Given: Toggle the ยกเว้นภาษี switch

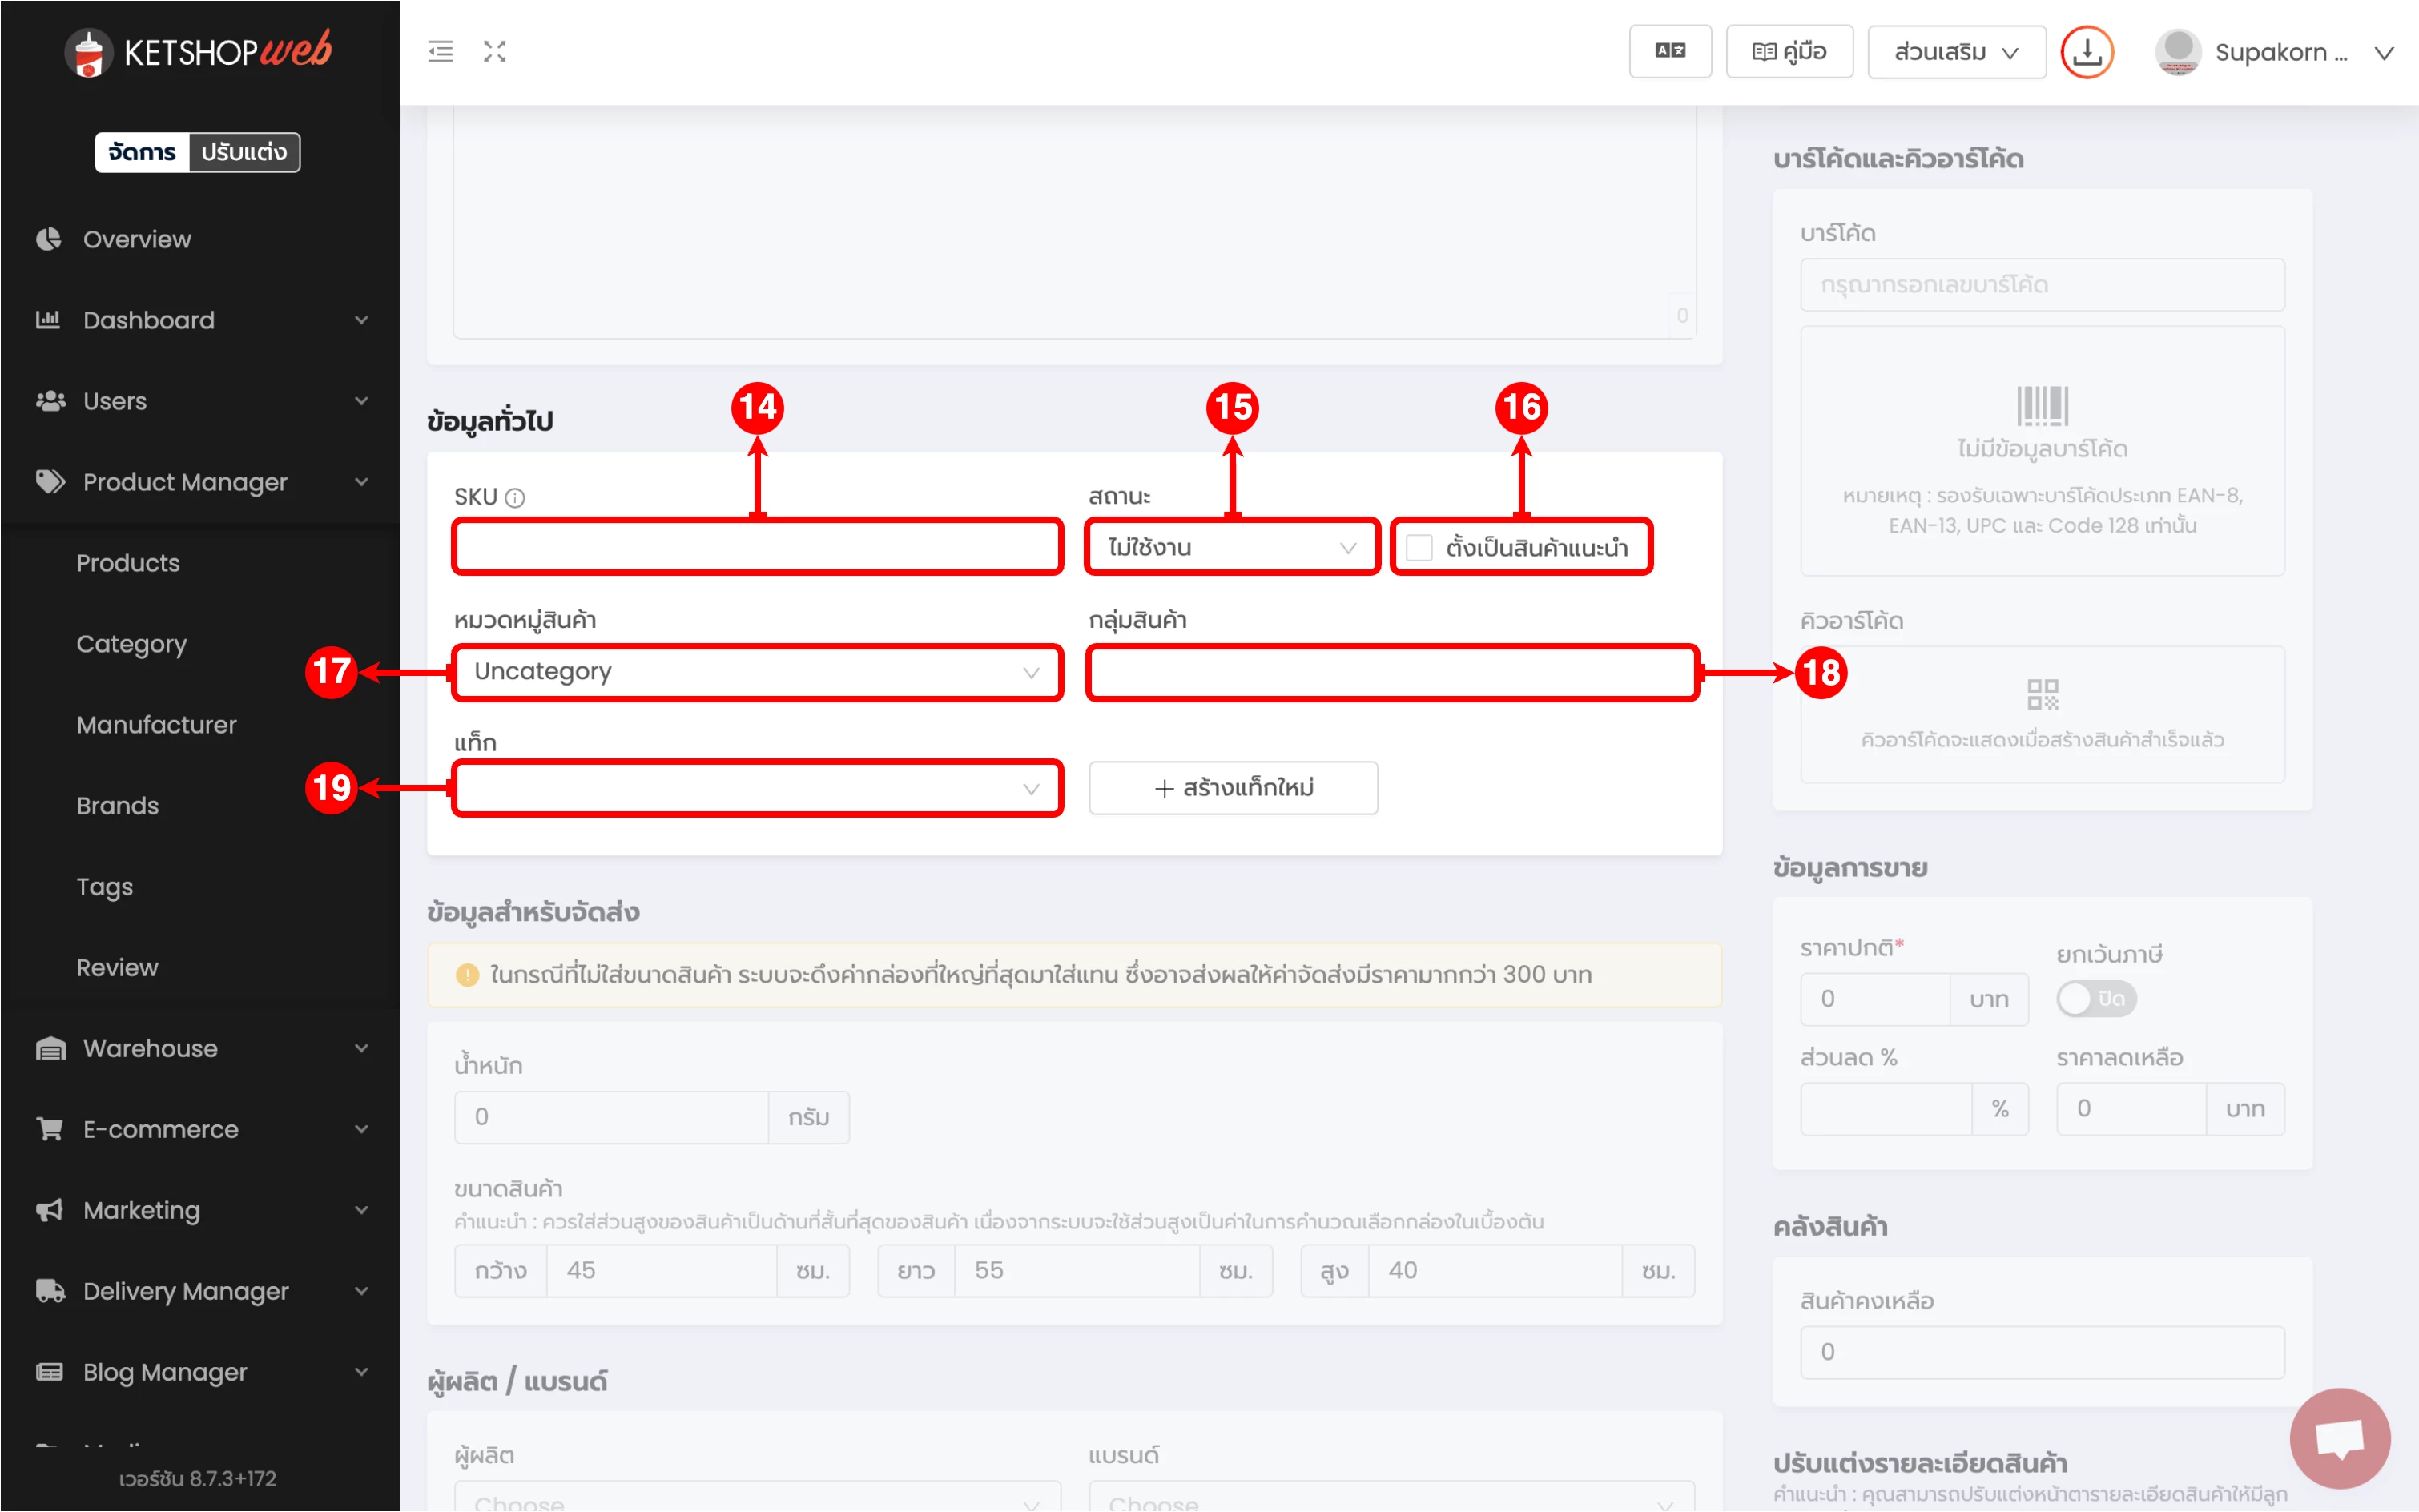Looking at the screenshot, I should pos(2096,999).
